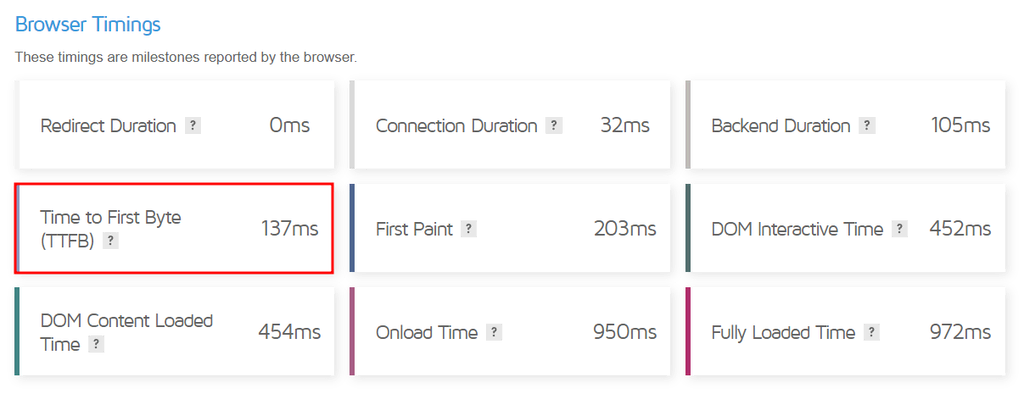The width and height of the screenshot is (1024, 394).
Task: Open Connection Duration help question mark
Action: [554, 125]
